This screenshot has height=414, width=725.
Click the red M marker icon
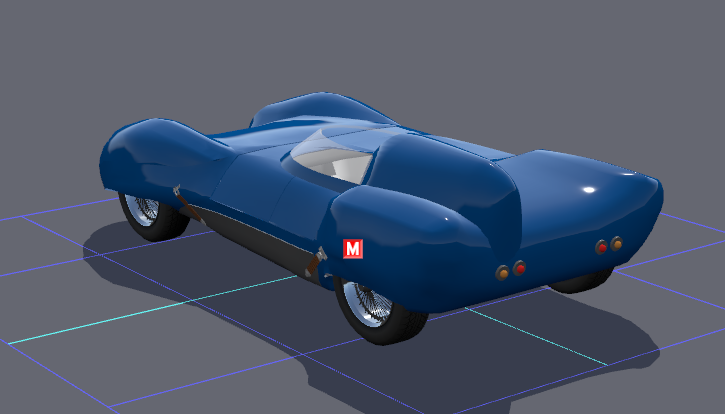click(x=353, y=249)
